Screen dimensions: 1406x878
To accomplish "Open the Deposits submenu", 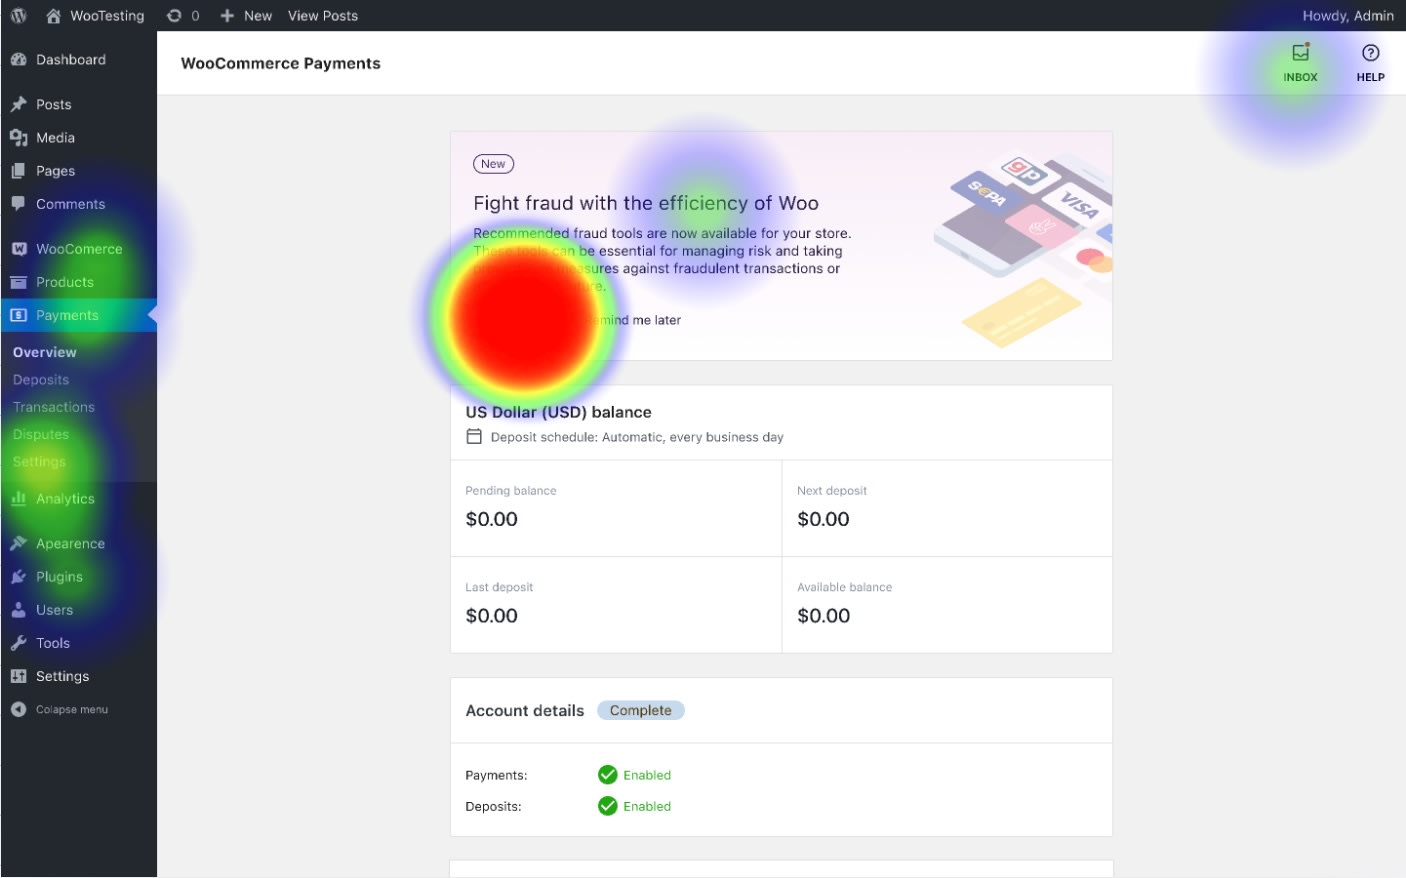I will click(41, 380).
